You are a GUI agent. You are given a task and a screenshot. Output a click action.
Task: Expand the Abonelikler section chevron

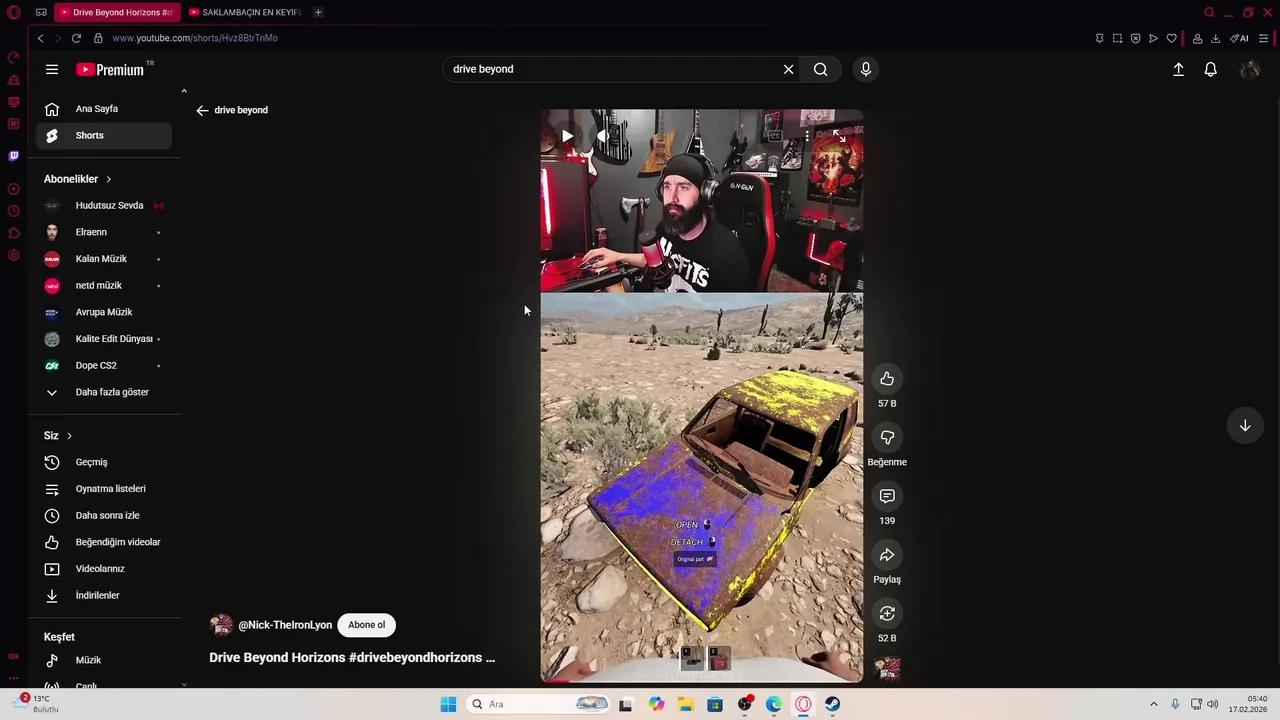pos(108,179)
